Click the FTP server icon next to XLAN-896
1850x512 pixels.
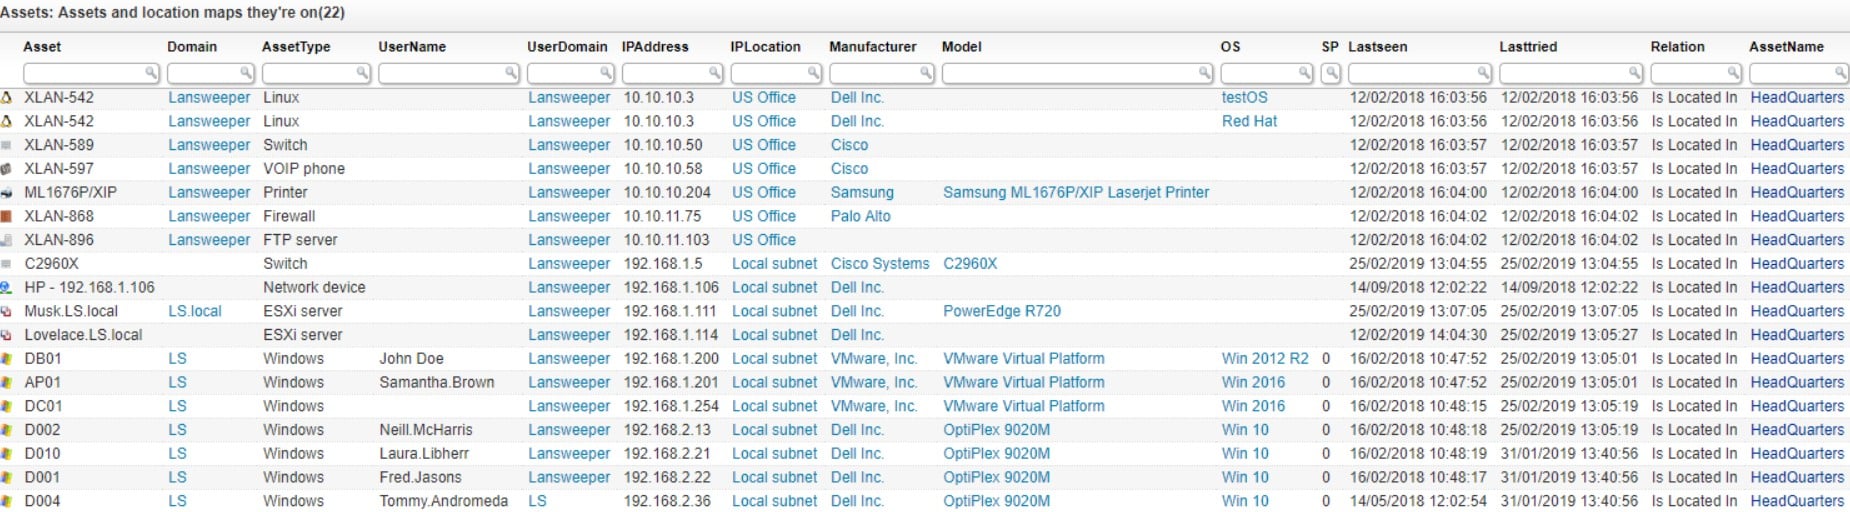point(6,241)
